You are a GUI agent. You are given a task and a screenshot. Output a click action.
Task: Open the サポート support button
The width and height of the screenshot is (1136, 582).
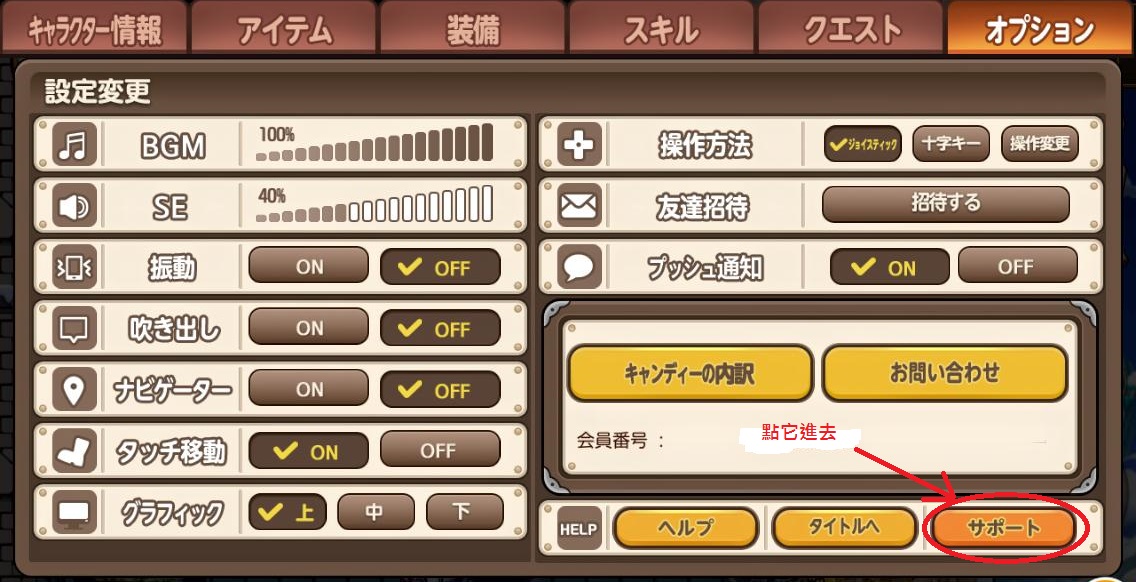pyautogui.click(x=1003, y=528)
